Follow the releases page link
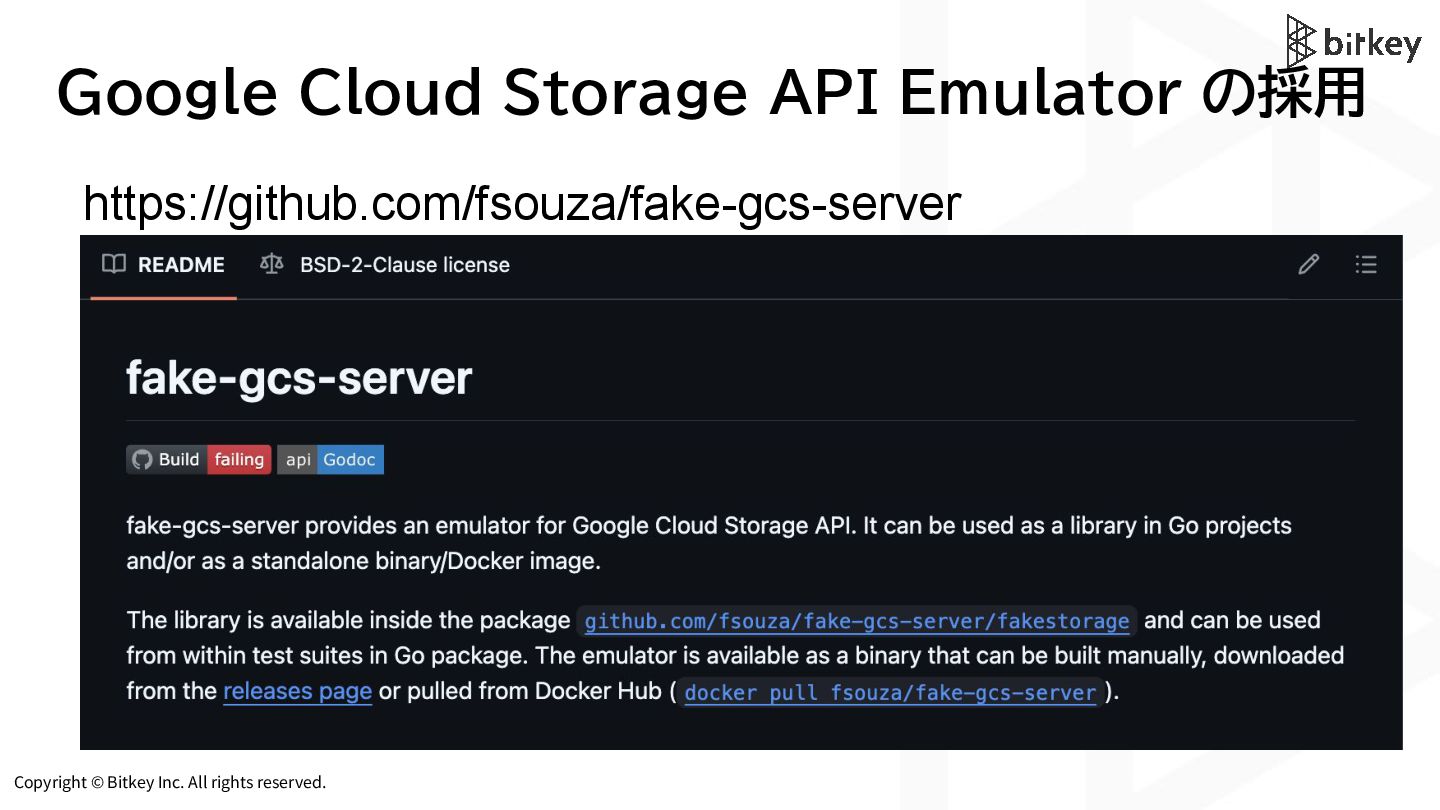 point(297,691)
